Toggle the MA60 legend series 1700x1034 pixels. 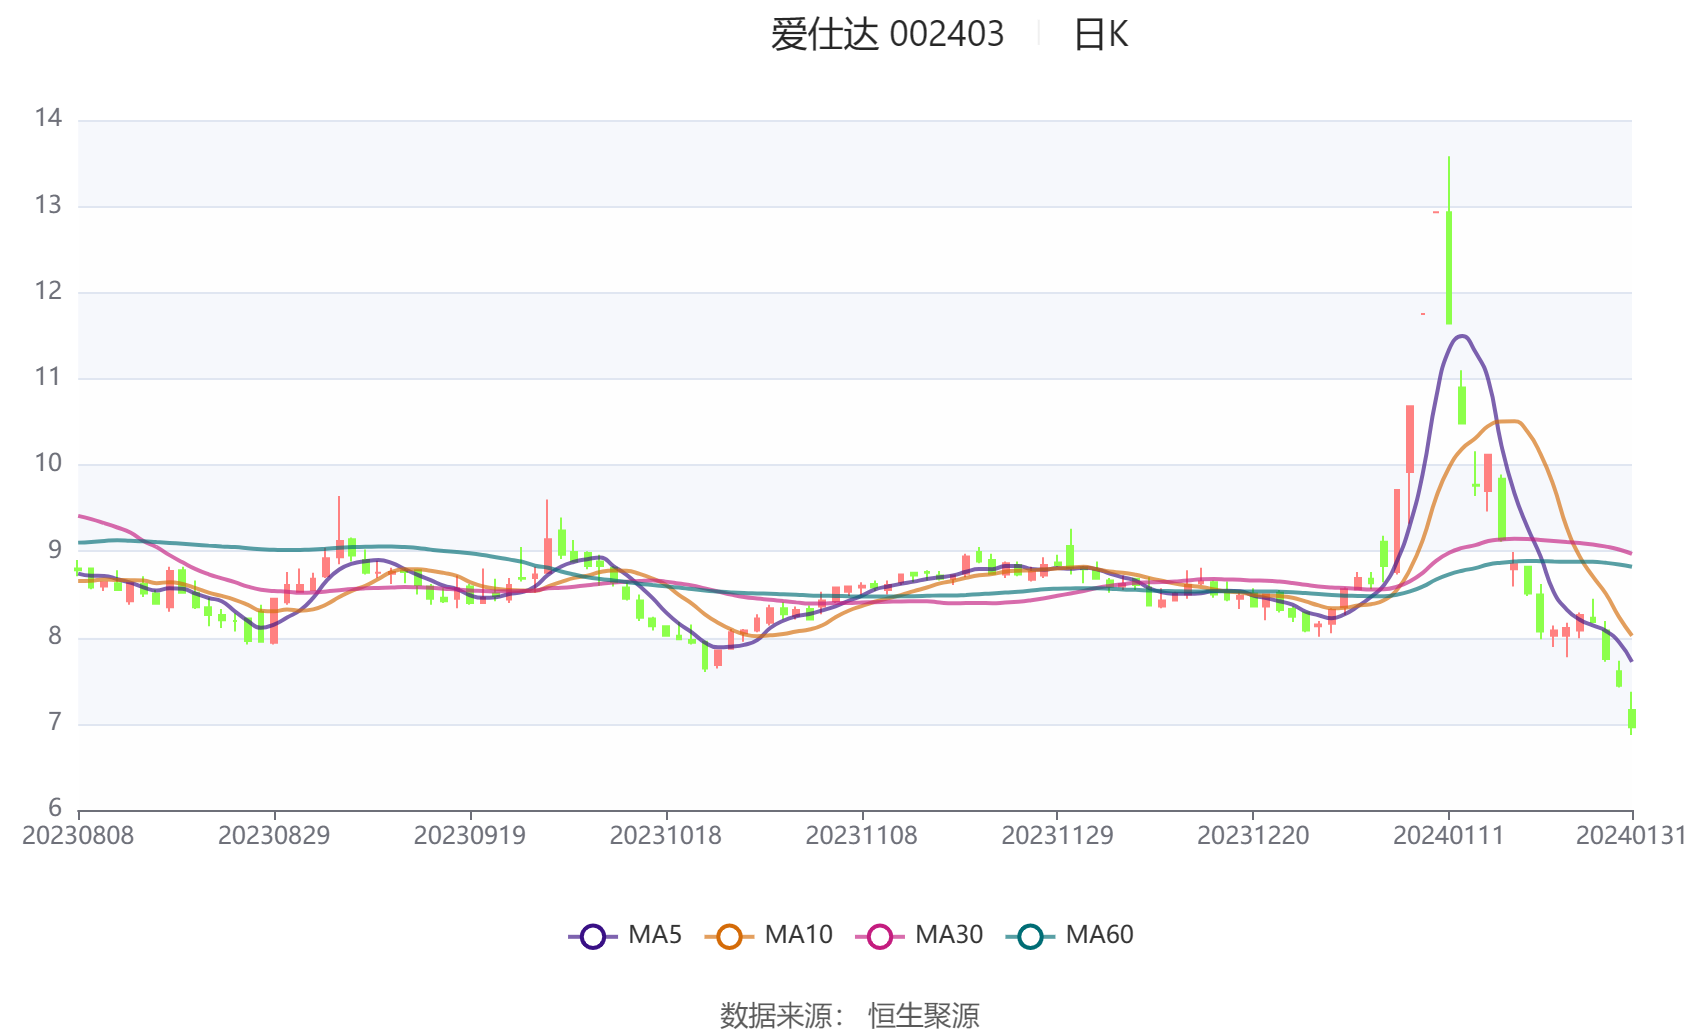(1070, 935)
